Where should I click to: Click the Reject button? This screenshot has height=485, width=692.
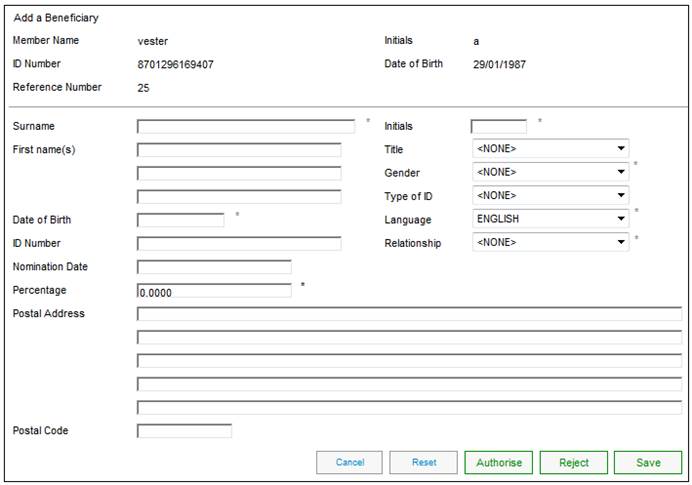tap(573, 462)
